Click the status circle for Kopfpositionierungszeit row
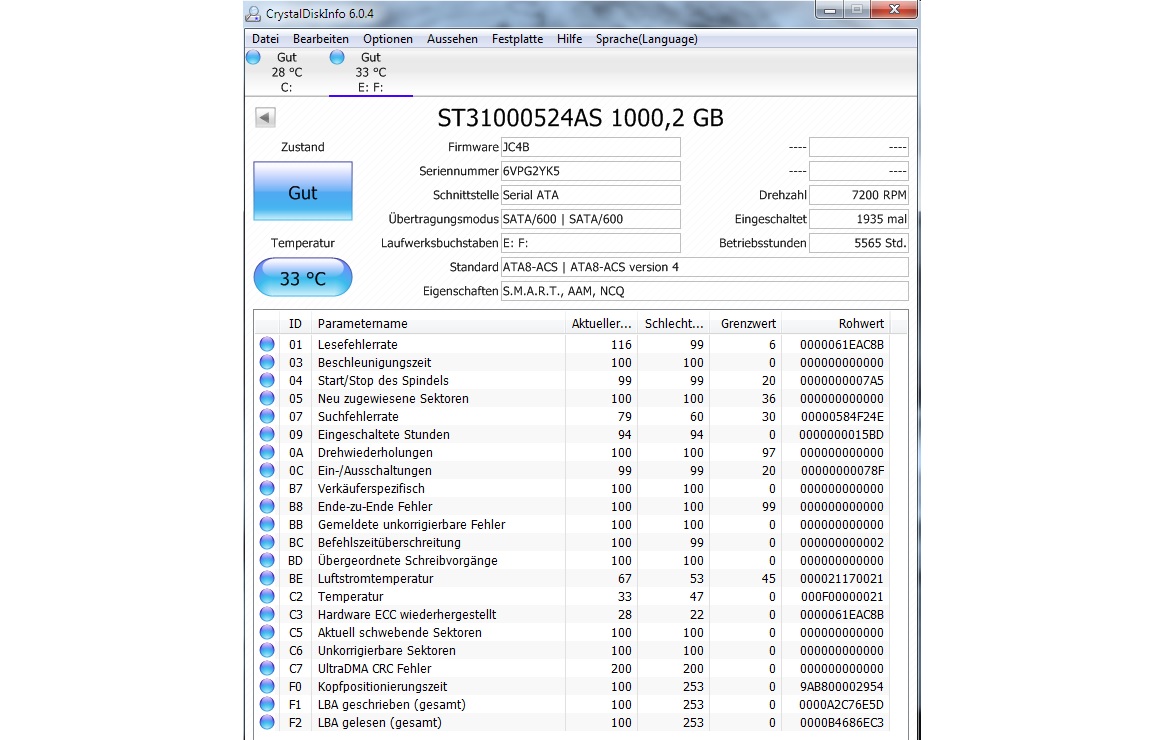1152x740 pixels. tap(267, 686)
